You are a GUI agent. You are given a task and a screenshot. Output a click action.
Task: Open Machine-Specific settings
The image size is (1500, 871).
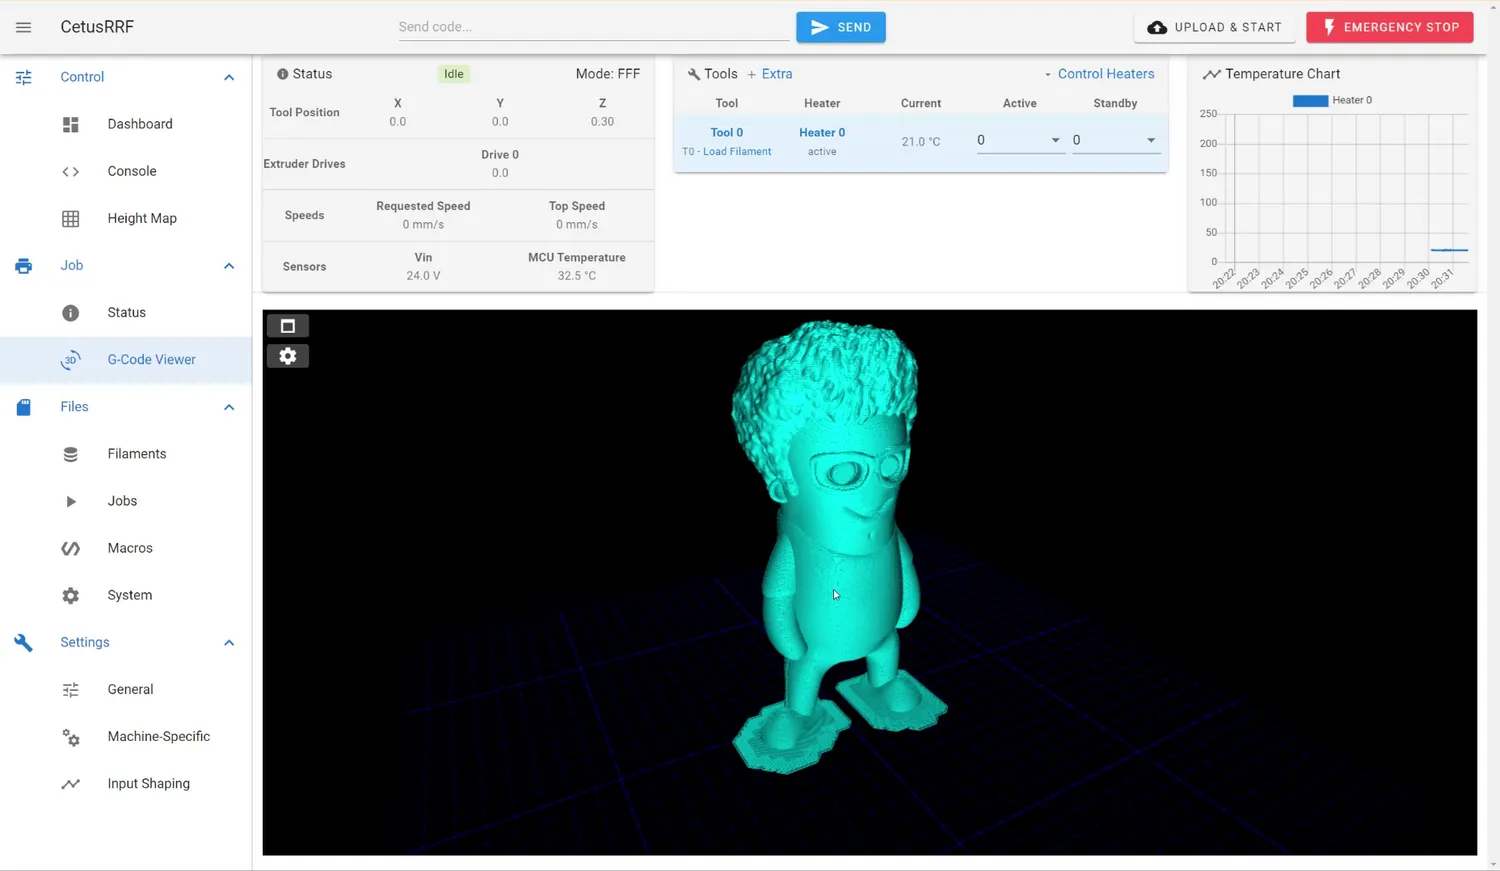(x=159, y=737)
